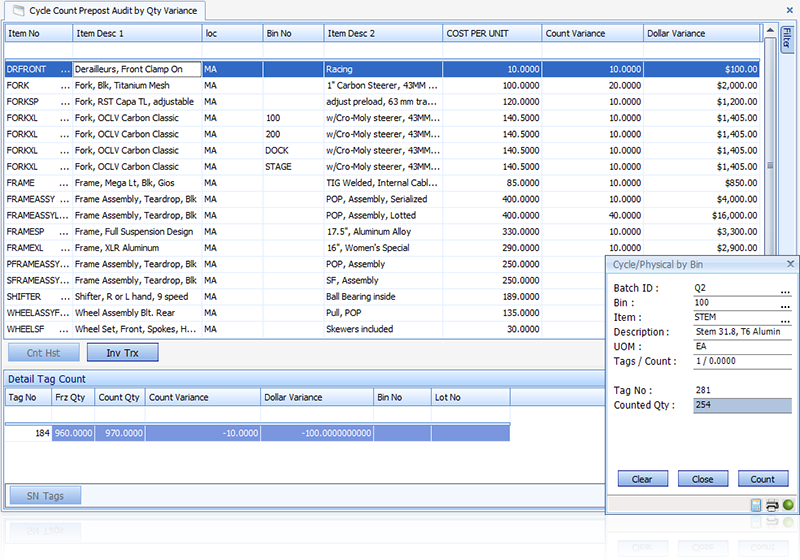Switch to Cycle Count Prepost Audit tab

(x=106, y=10)
